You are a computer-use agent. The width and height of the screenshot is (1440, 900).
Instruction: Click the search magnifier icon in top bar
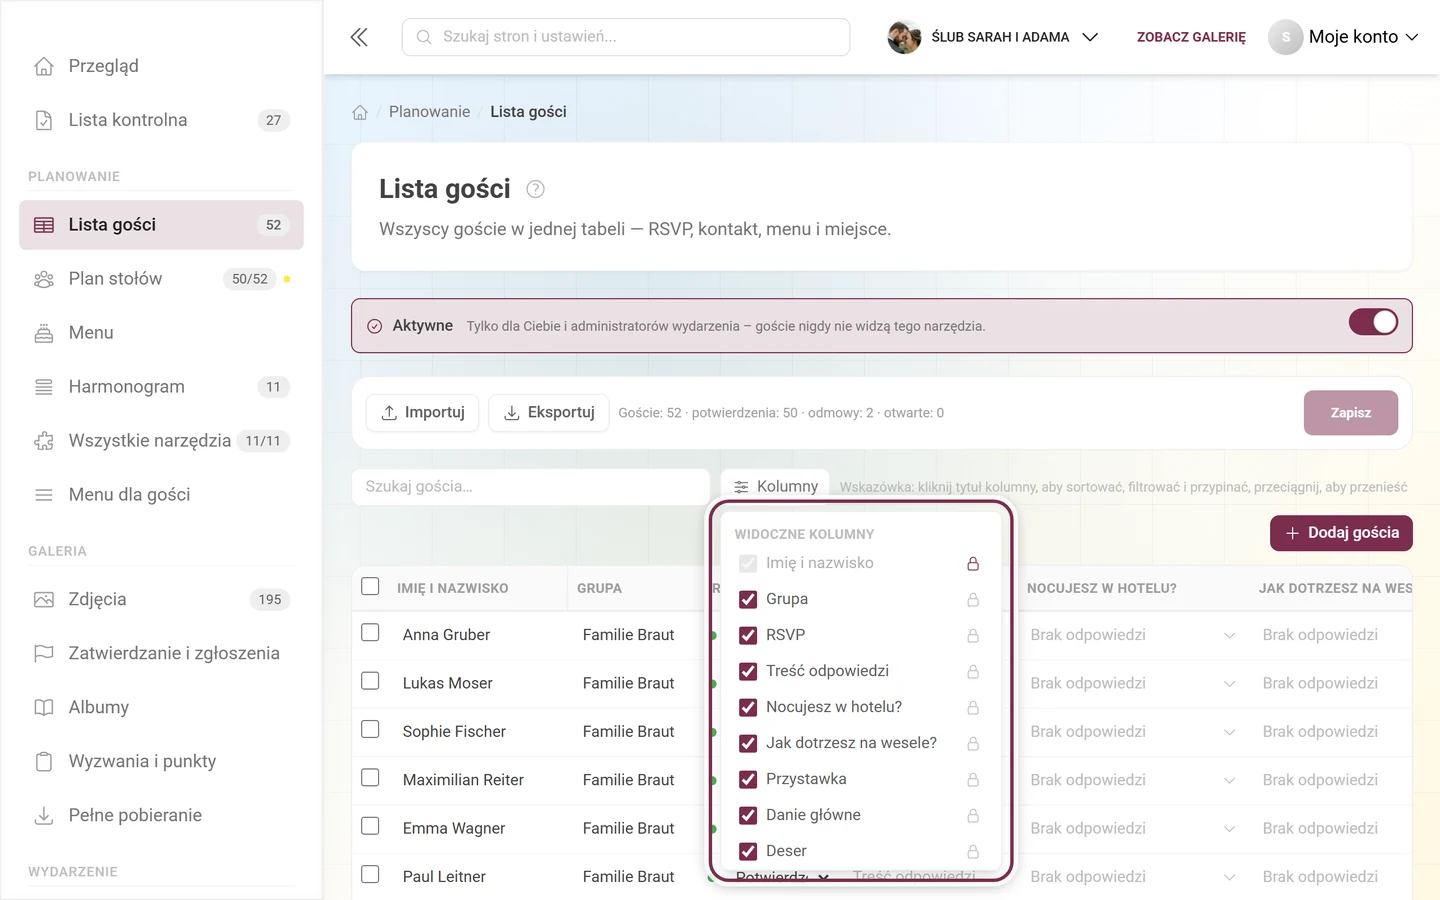pyautogui.click(x=424, y=37)
